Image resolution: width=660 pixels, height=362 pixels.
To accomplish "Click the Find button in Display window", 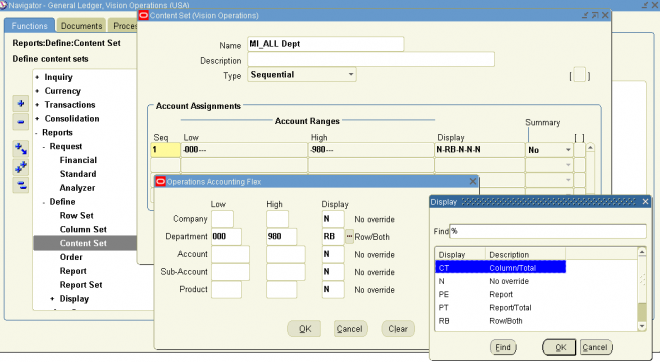I will pyautogui.click(x=503, y=347).
